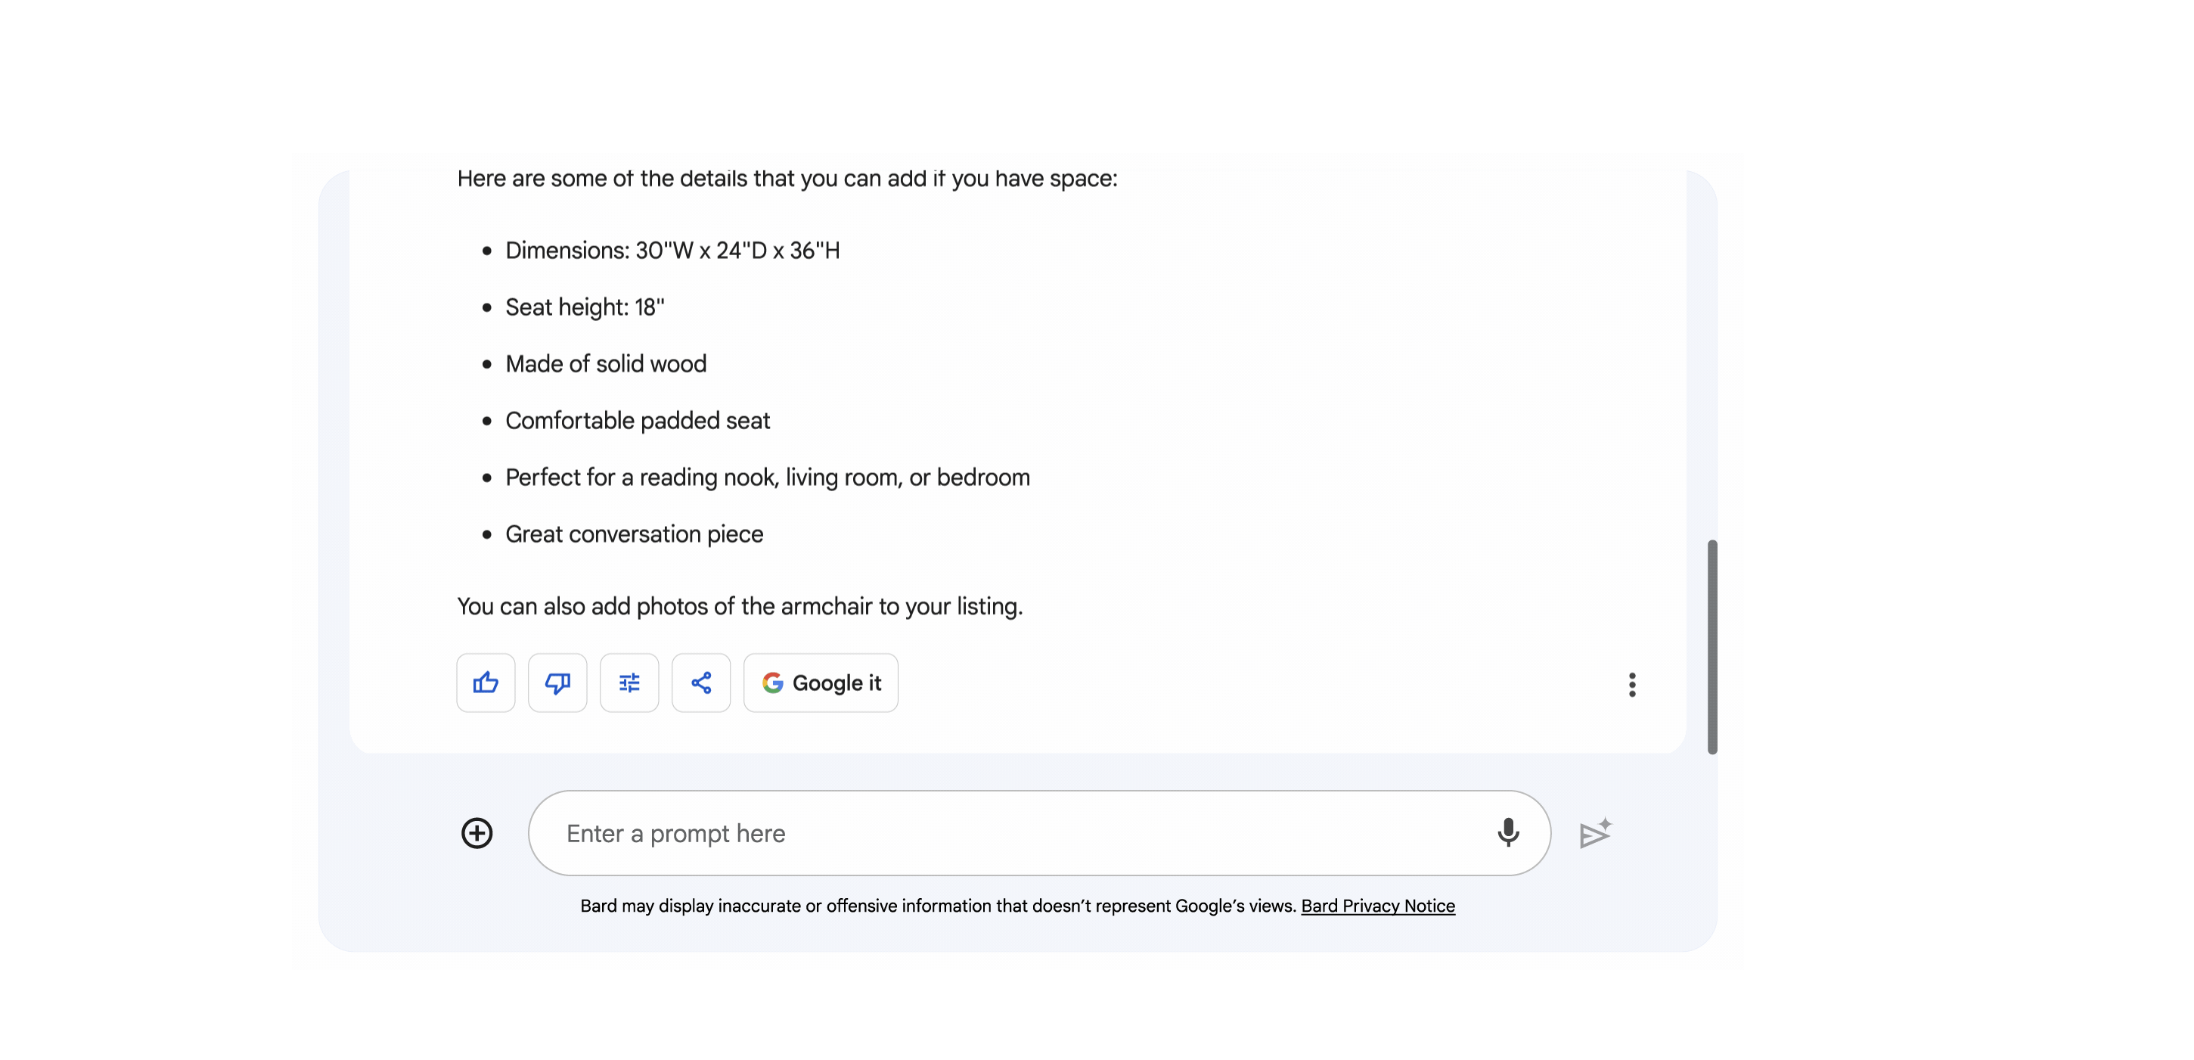Open the Bard Privacy Notice link
Screen dimensions: 2194x1060
[x=1378, y=906]
